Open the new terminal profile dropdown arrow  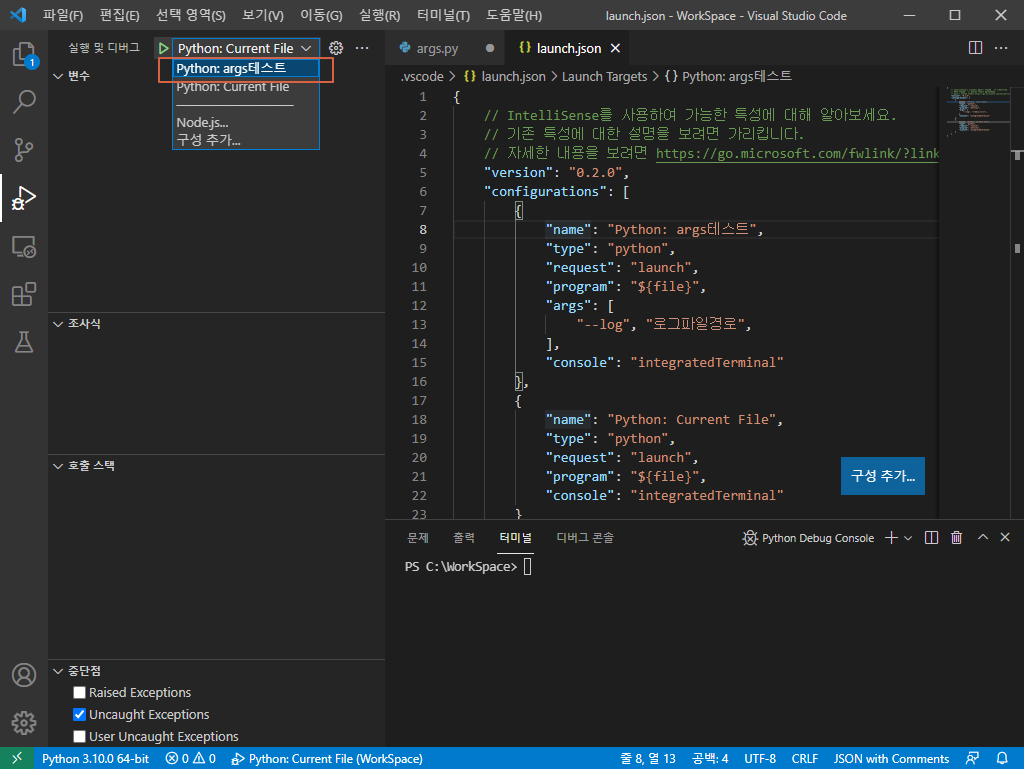tap(908, 539)
